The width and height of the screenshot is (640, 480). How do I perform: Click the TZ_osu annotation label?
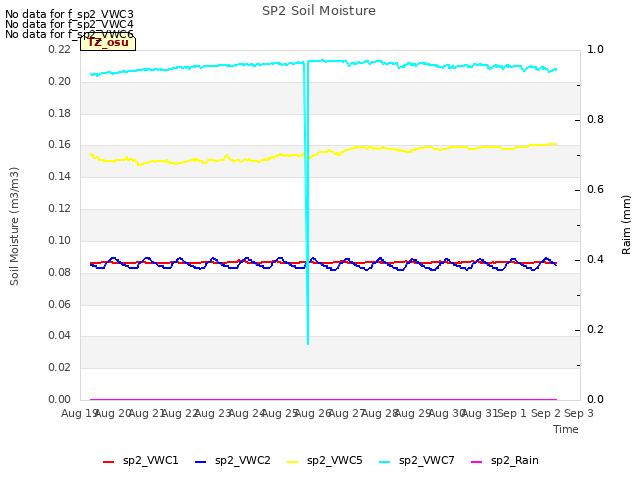coord(108,43)
